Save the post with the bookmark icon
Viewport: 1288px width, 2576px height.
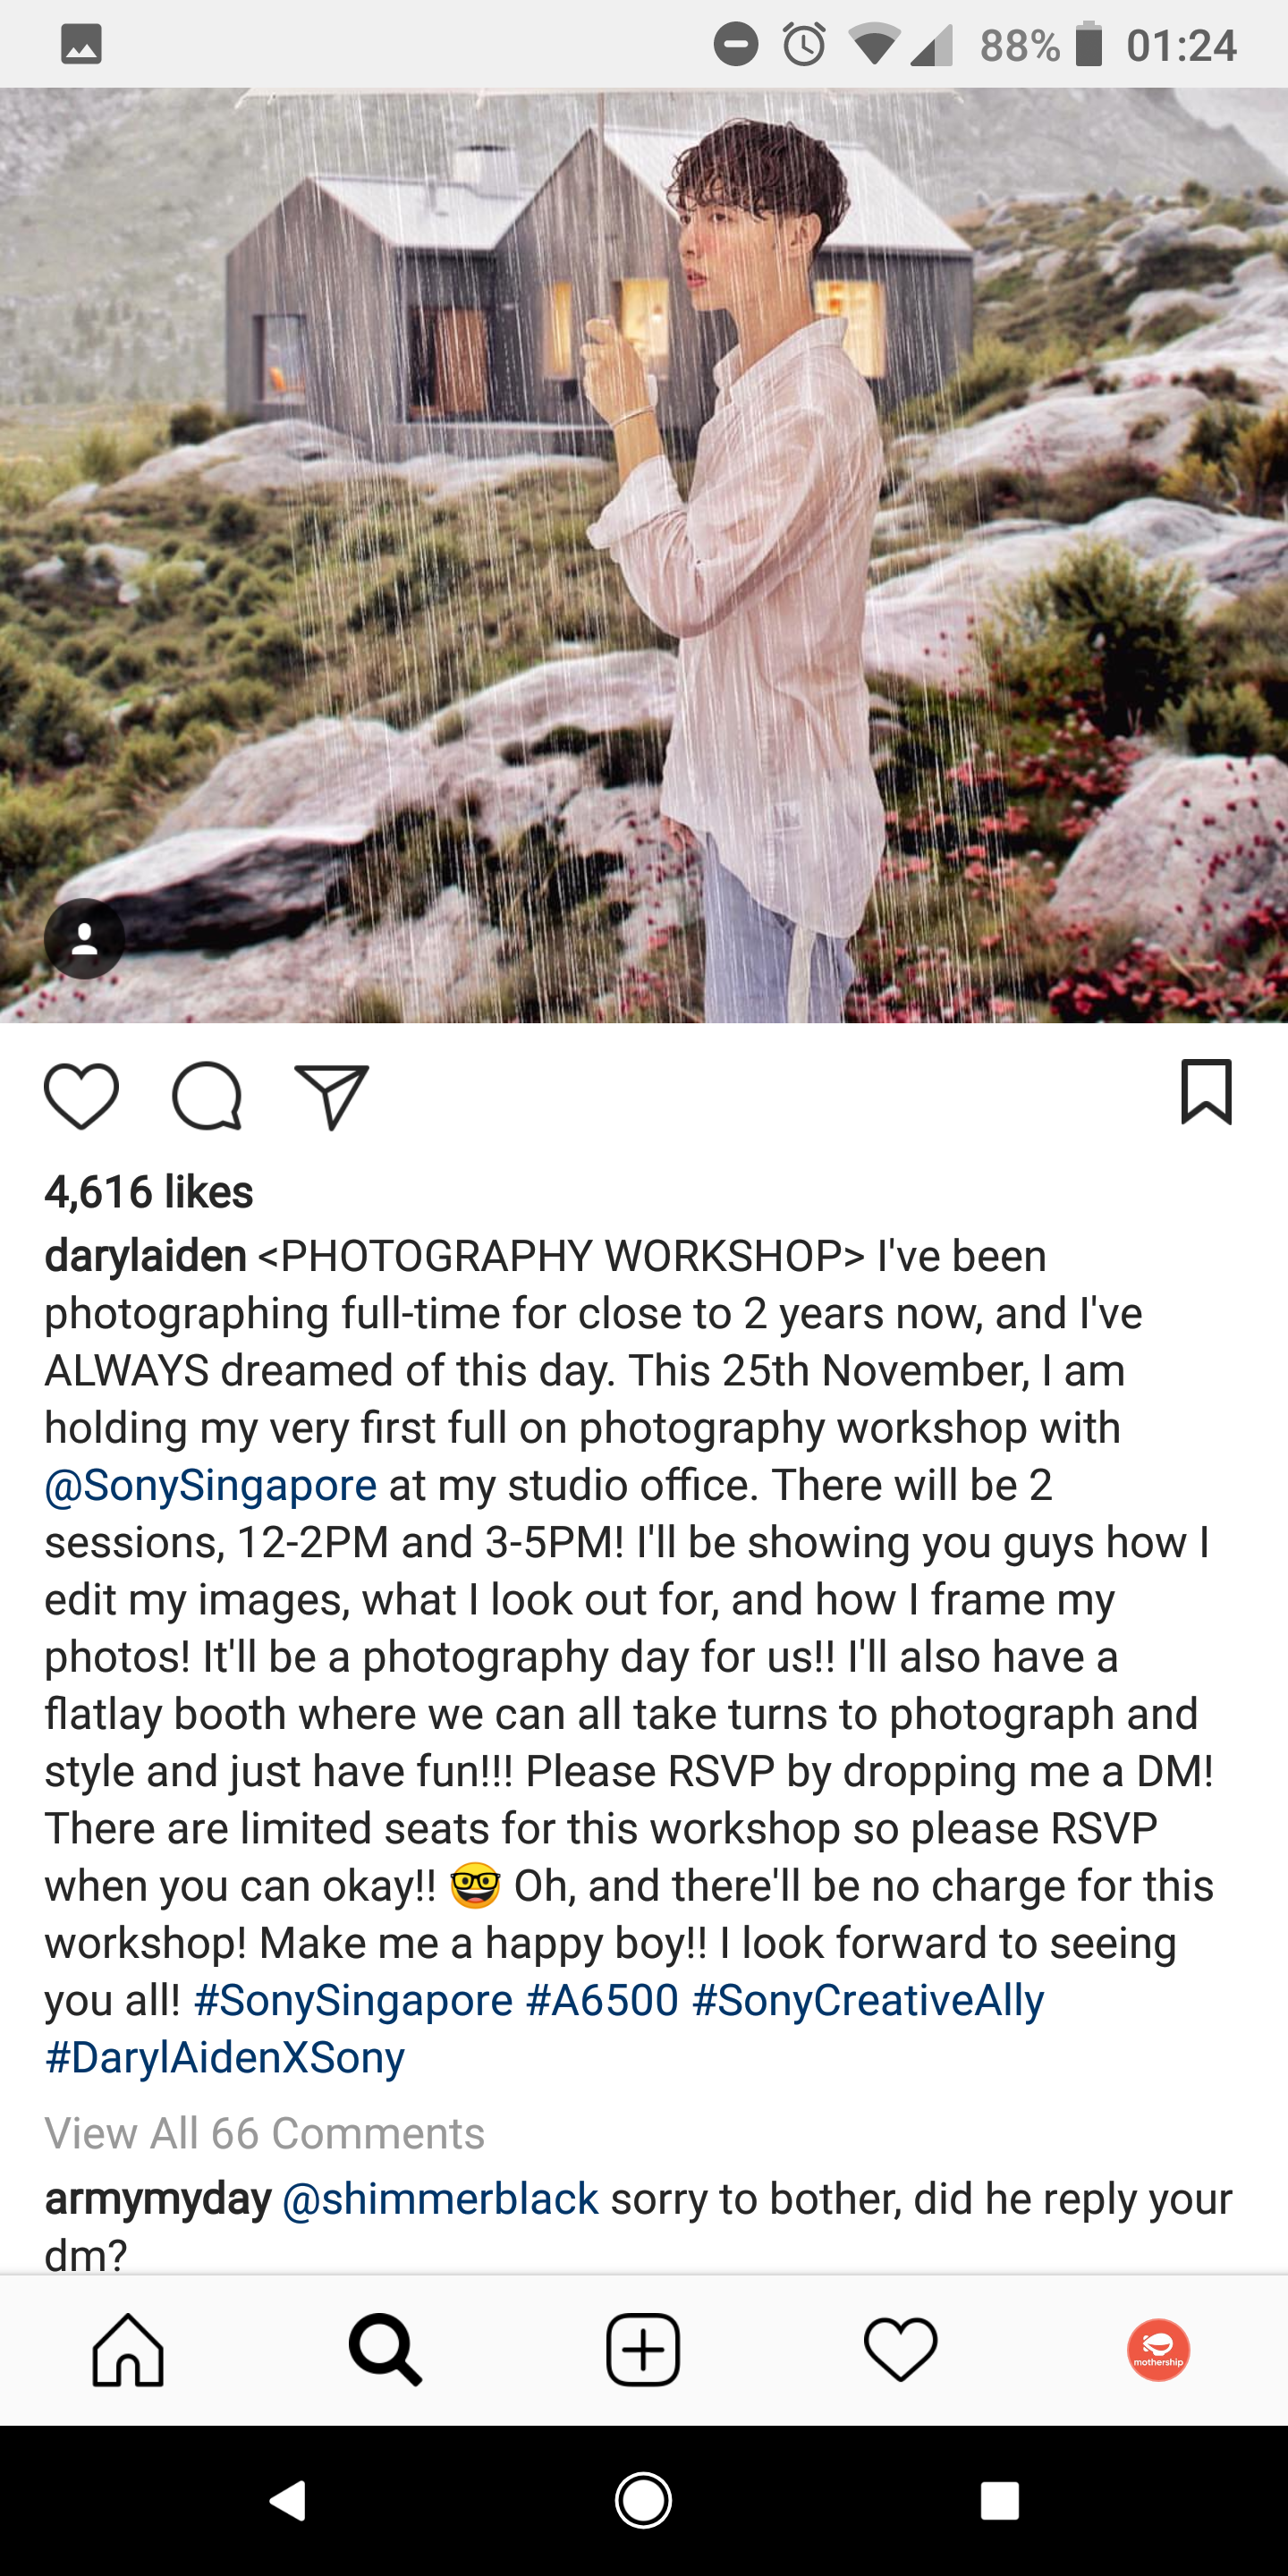1206,1092
